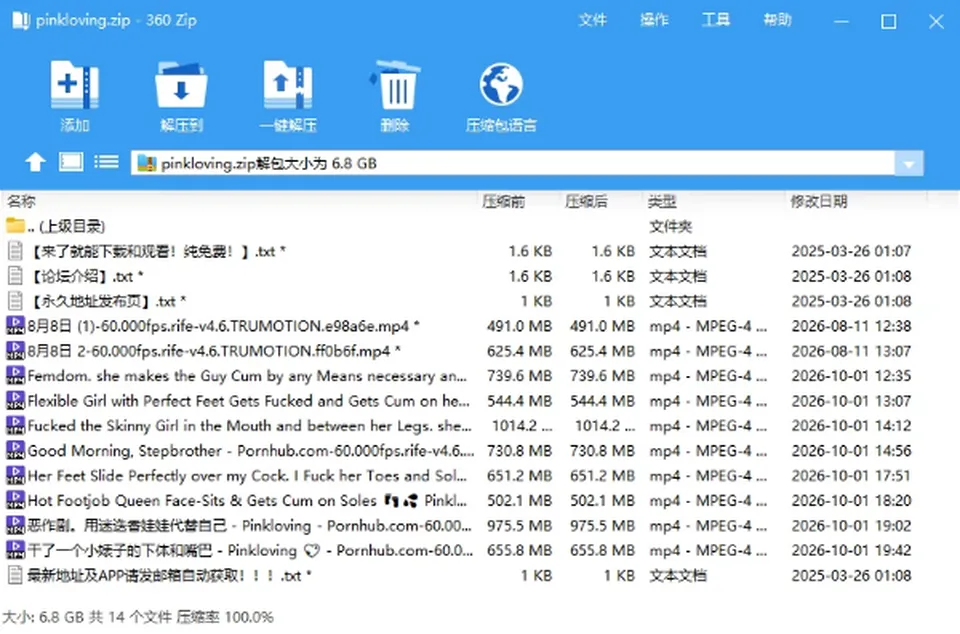Viewport: 960px width, 634px height.
Task: Select the parent directory folder icon
Action: tap(15, 226)
